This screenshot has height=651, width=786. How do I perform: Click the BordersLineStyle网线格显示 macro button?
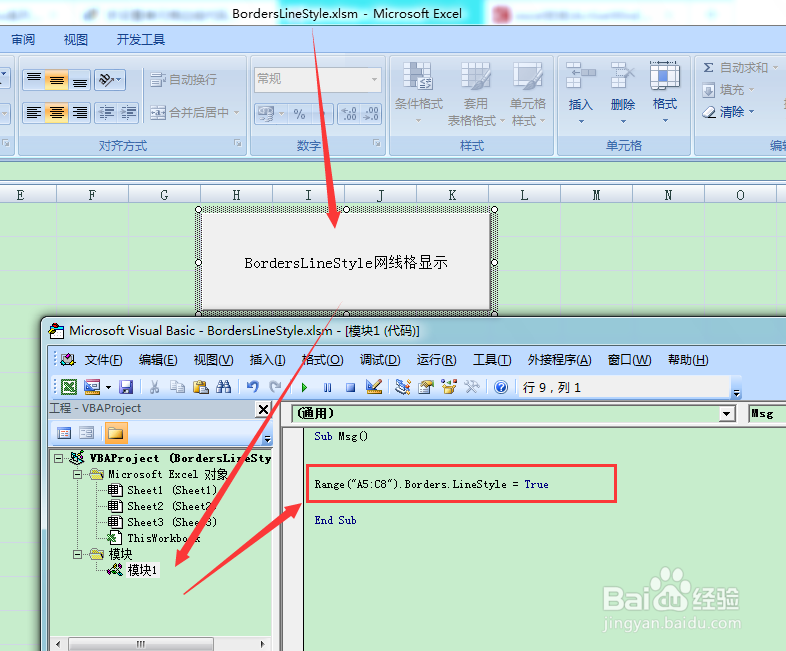click(x=346, y=261)
